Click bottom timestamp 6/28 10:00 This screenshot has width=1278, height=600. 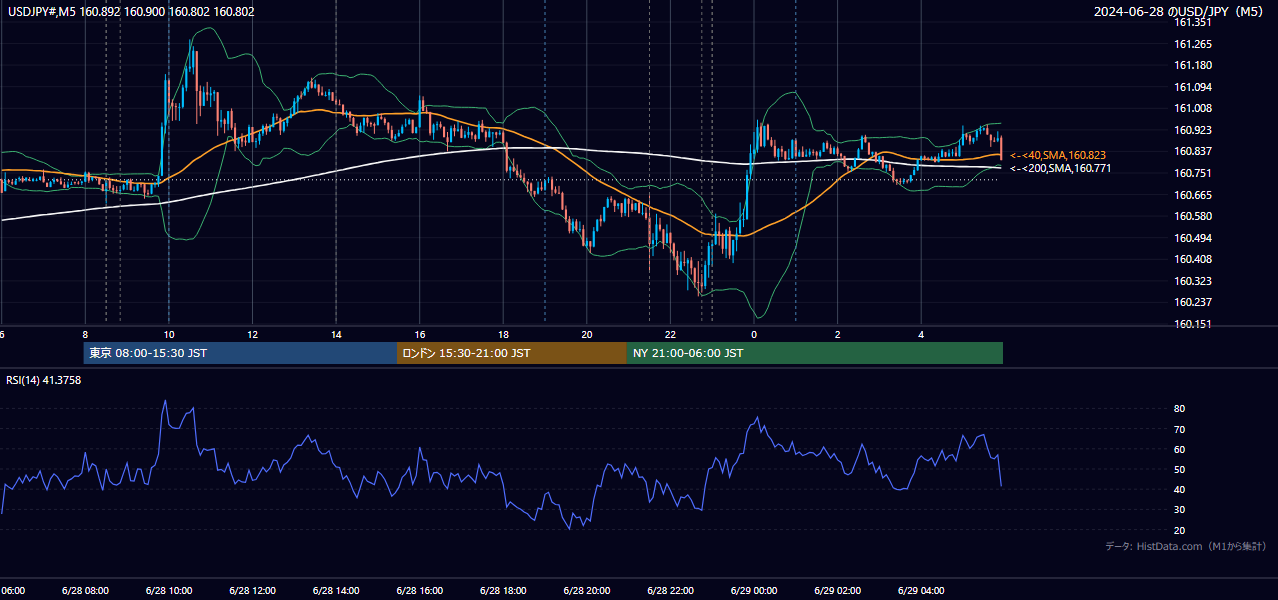coord(168,590)
